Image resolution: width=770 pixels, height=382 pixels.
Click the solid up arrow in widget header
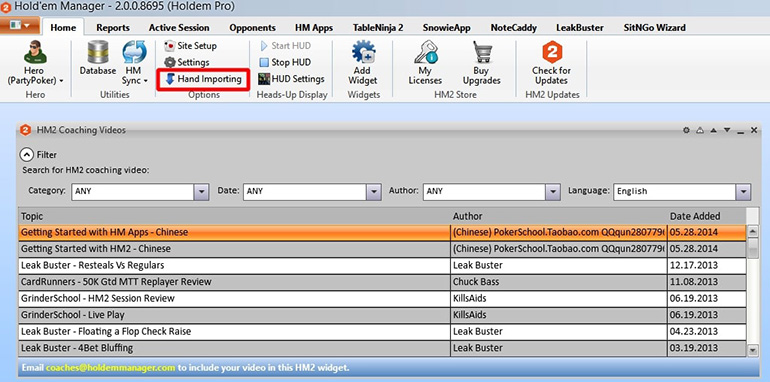pos(713,130)
